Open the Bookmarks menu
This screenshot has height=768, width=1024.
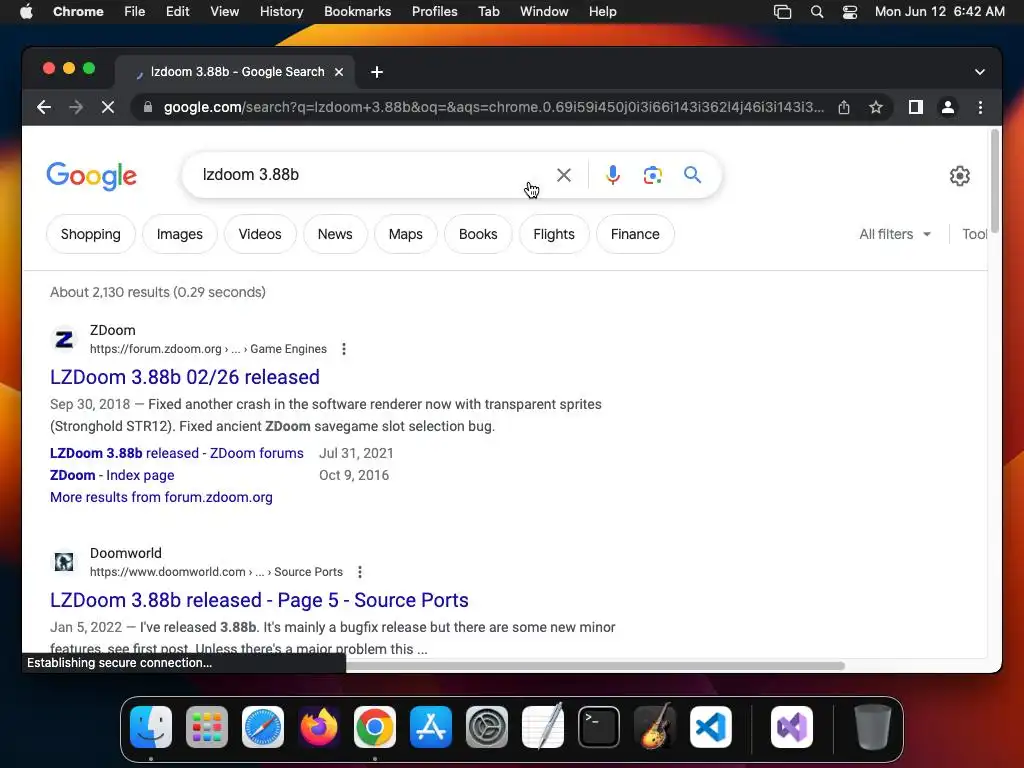pos(357,12)
